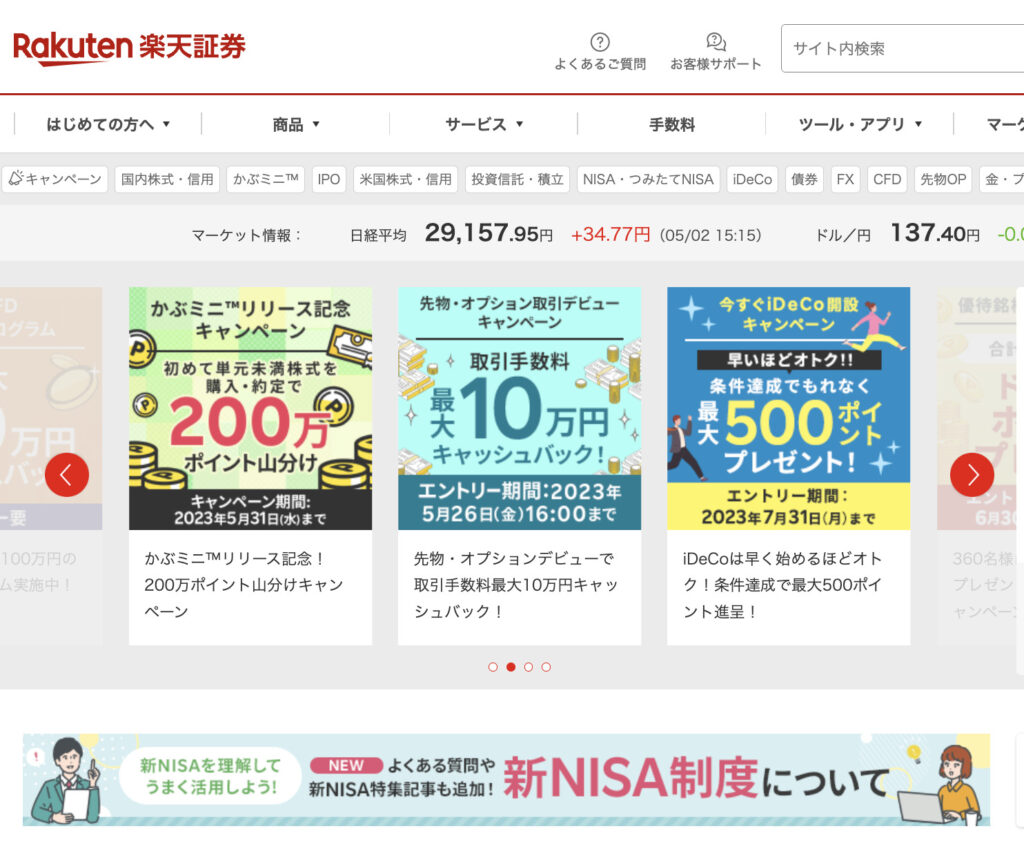Open the 新NISA制度について banner
Screen dimensions: 1024x842
[506, 780]
